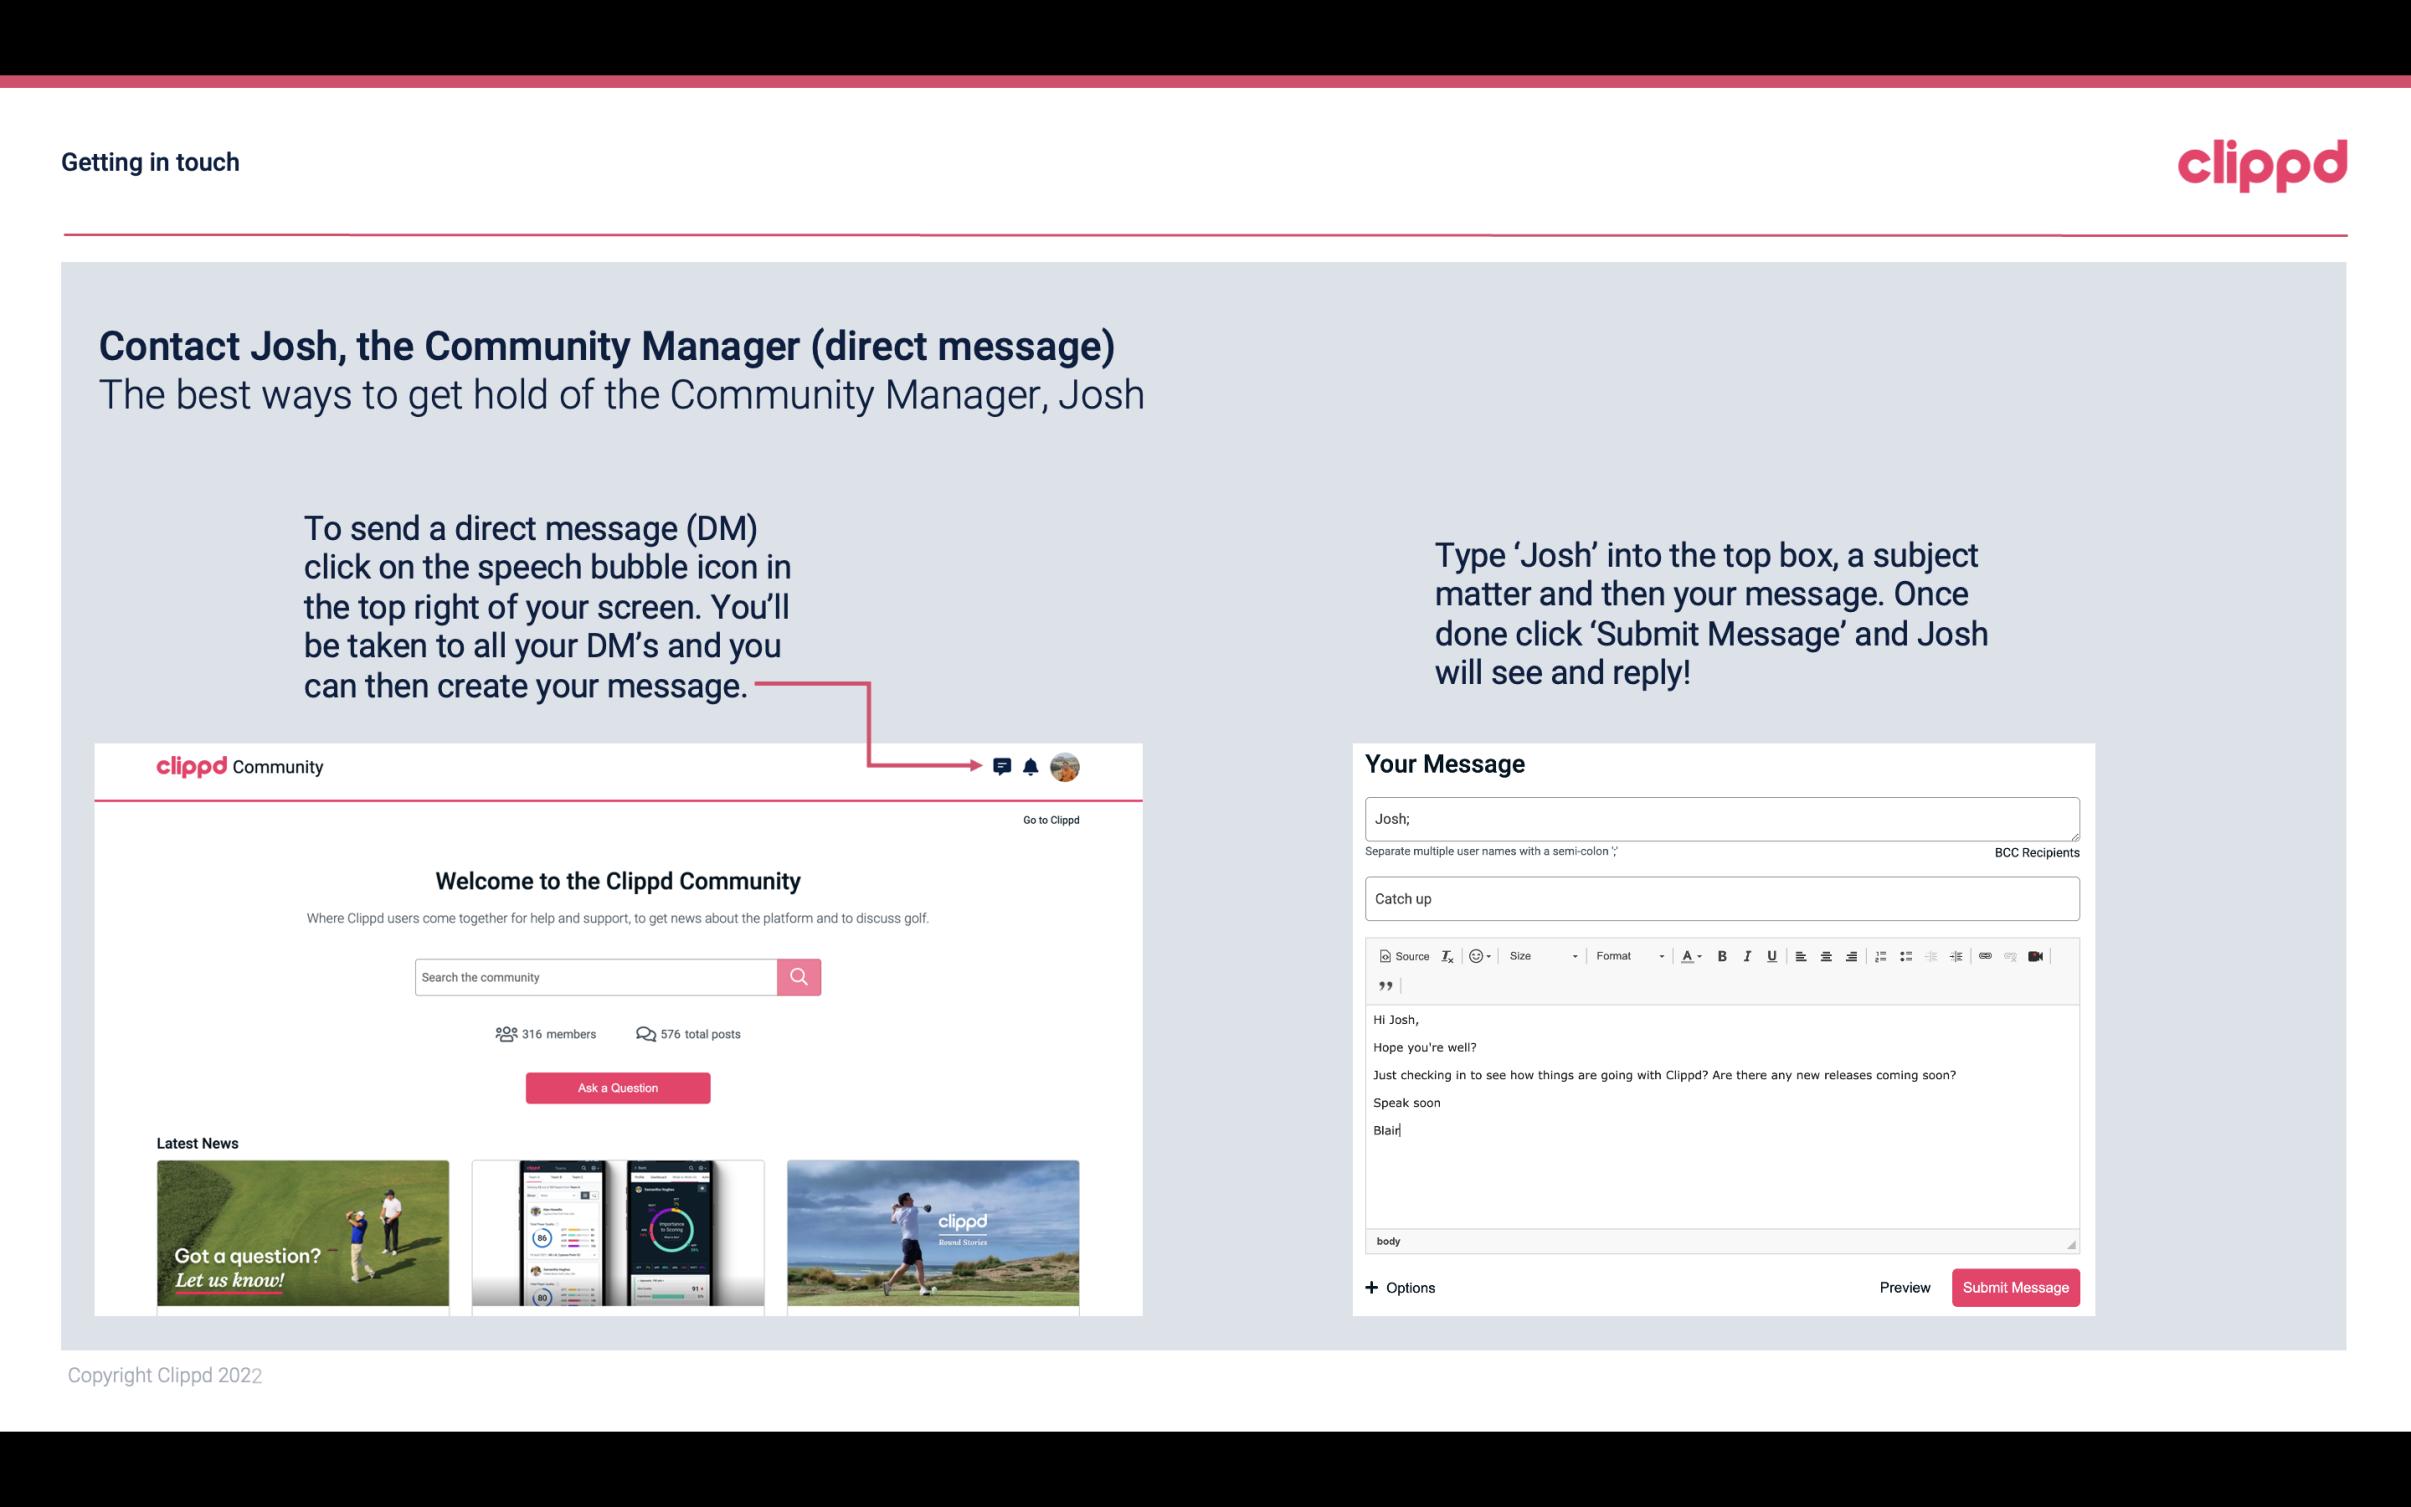The image size is (2411, 1507).
Task: Click Submit Message button
Action: tap(2015, 1287)
